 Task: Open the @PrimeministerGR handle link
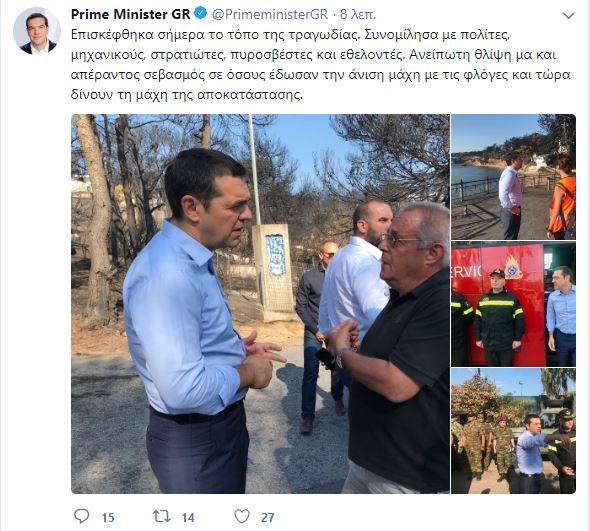(270, 14)
